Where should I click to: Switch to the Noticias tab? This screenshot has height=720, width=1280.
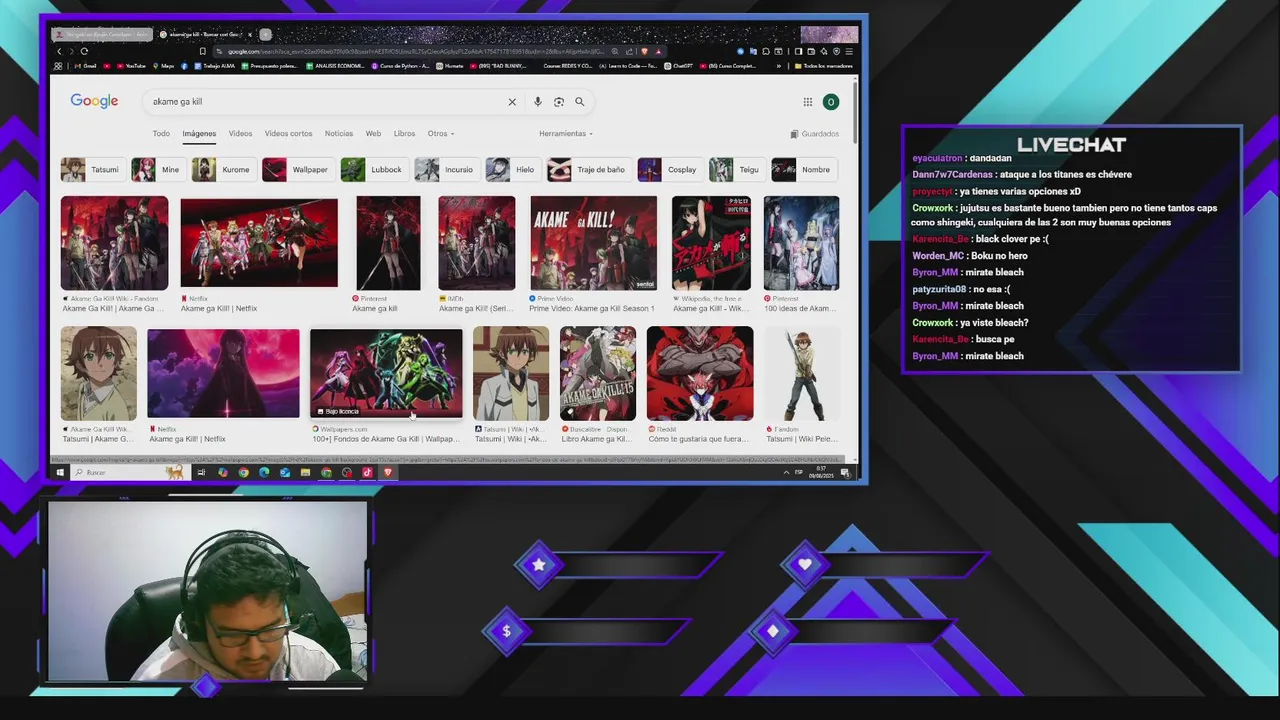pos(338,134)
